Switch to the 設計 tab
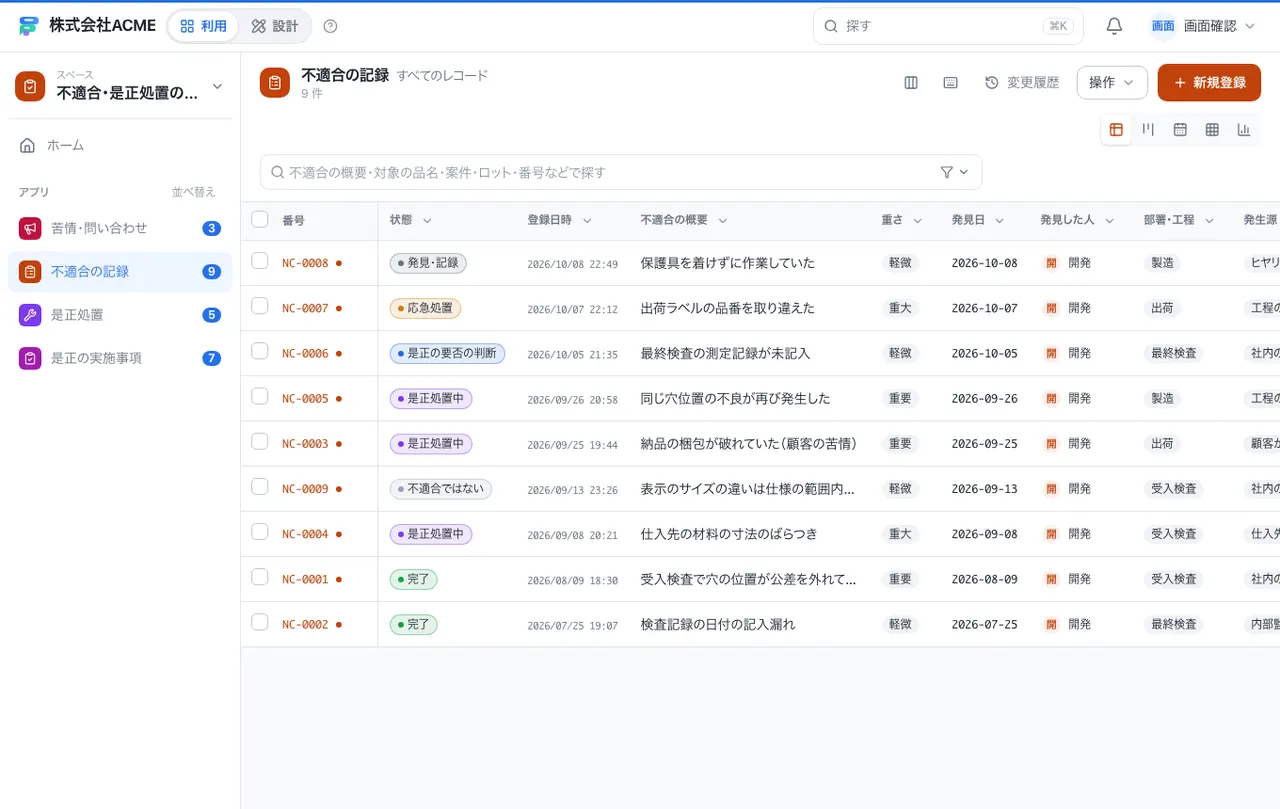Viewport: 1280px width, 809px height. click(275, 26)
